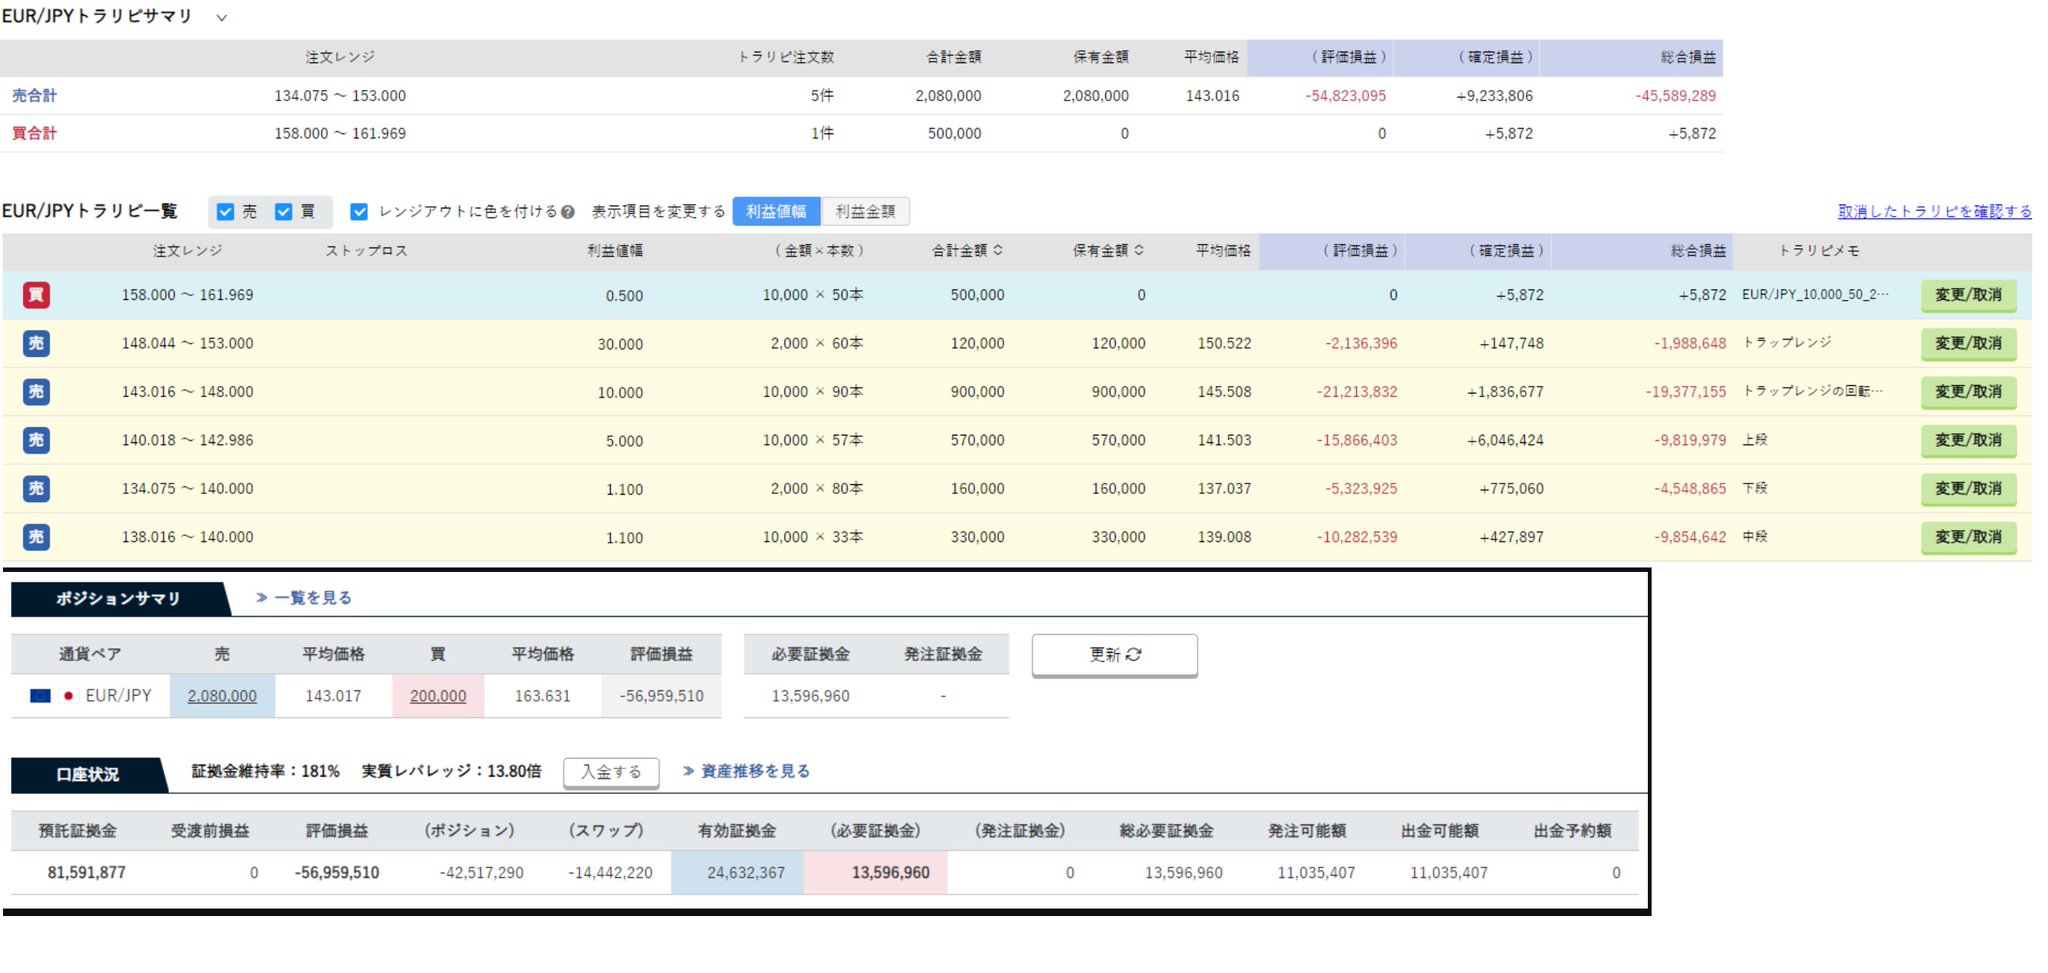Image resolution: width=2048 pixels, height=973 pixels.
Task: Switch to 利益金額 tab
Action: point(865,212)
